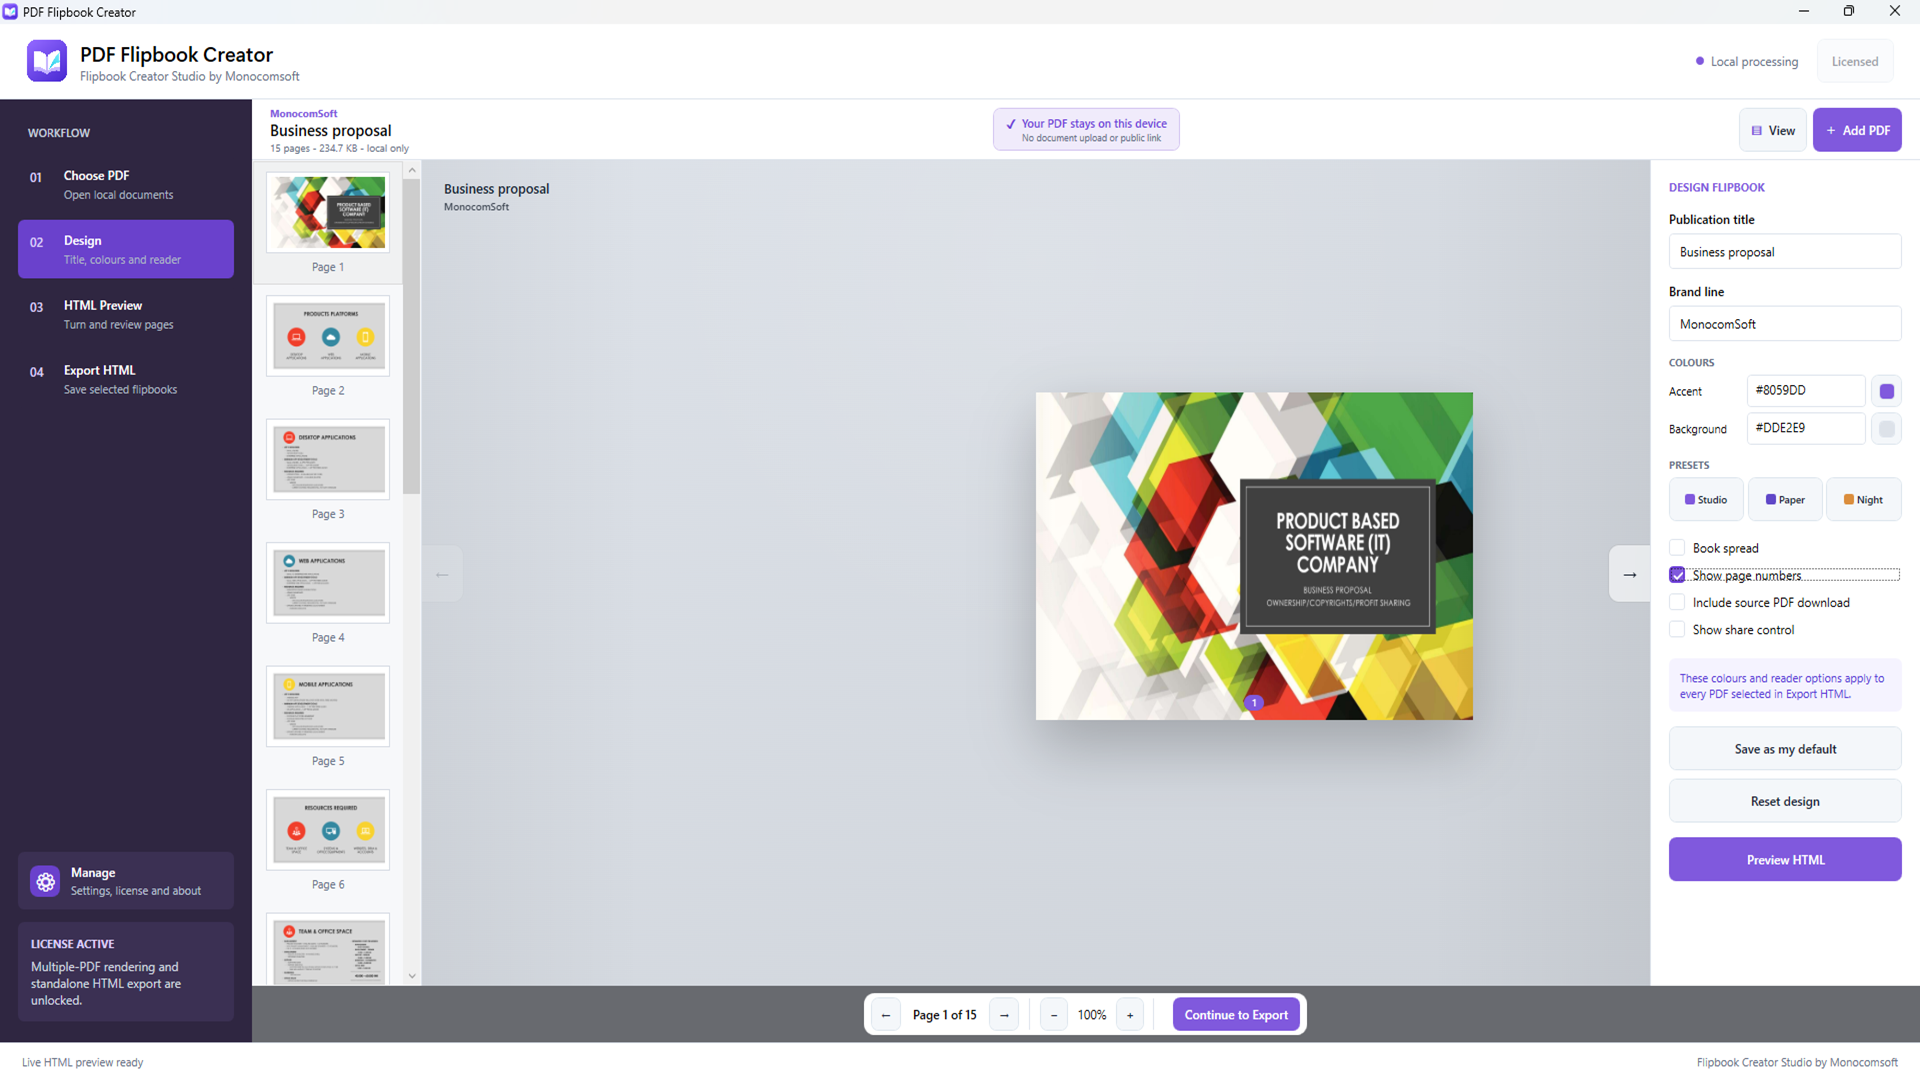Image resolution: width=1920 pixels, height=1080 pixels.
Task: Click Reset design button
Action: coord(1785,801)
